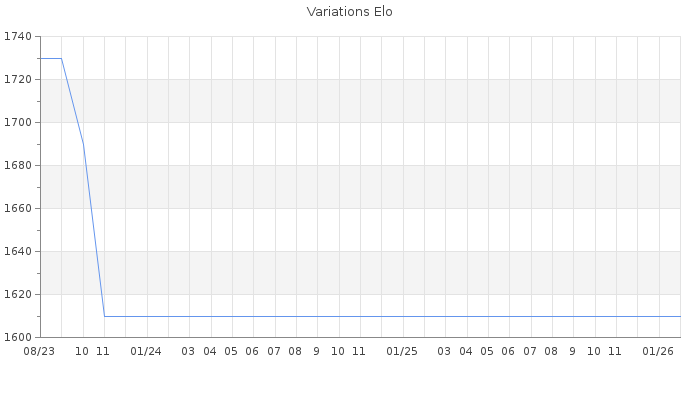Click the 01/24 x-axis date label
The image size is (700, 400).
pyautogui.click(x=146, y=352)
